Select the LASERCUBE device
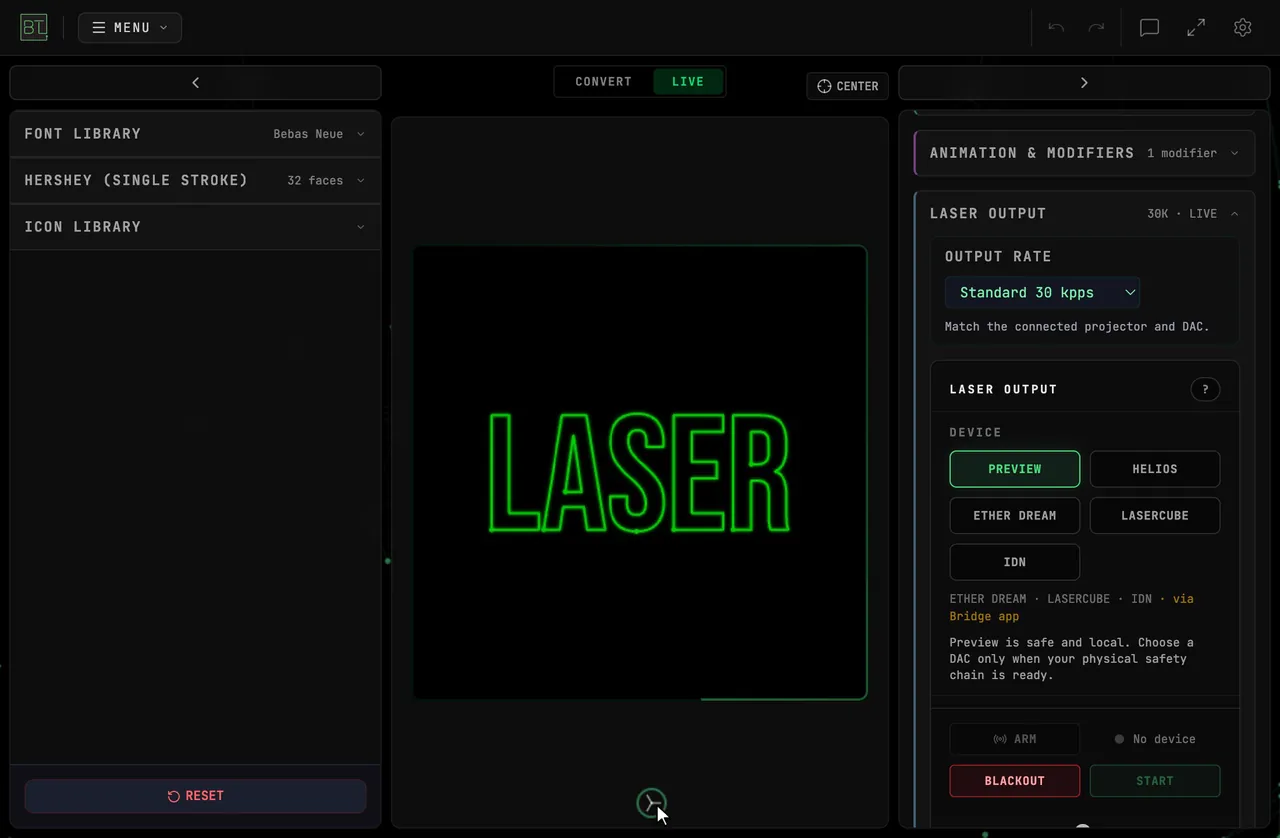 pos(1155,516)
